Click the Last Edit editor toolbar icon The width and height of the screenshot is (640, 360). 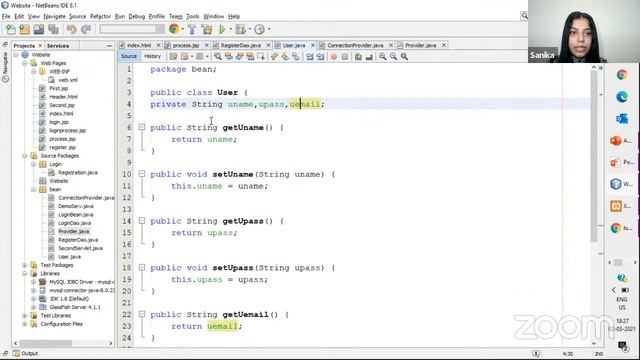173,57
